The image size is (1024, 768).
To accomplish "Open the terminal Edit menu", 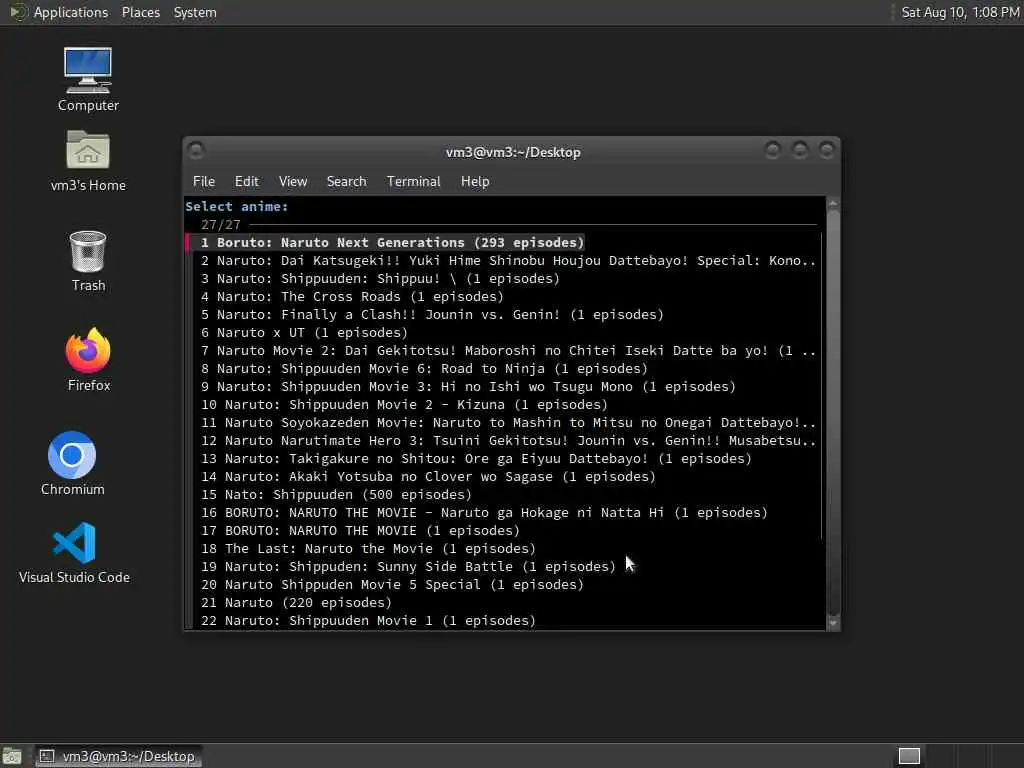I will (246, 182).
